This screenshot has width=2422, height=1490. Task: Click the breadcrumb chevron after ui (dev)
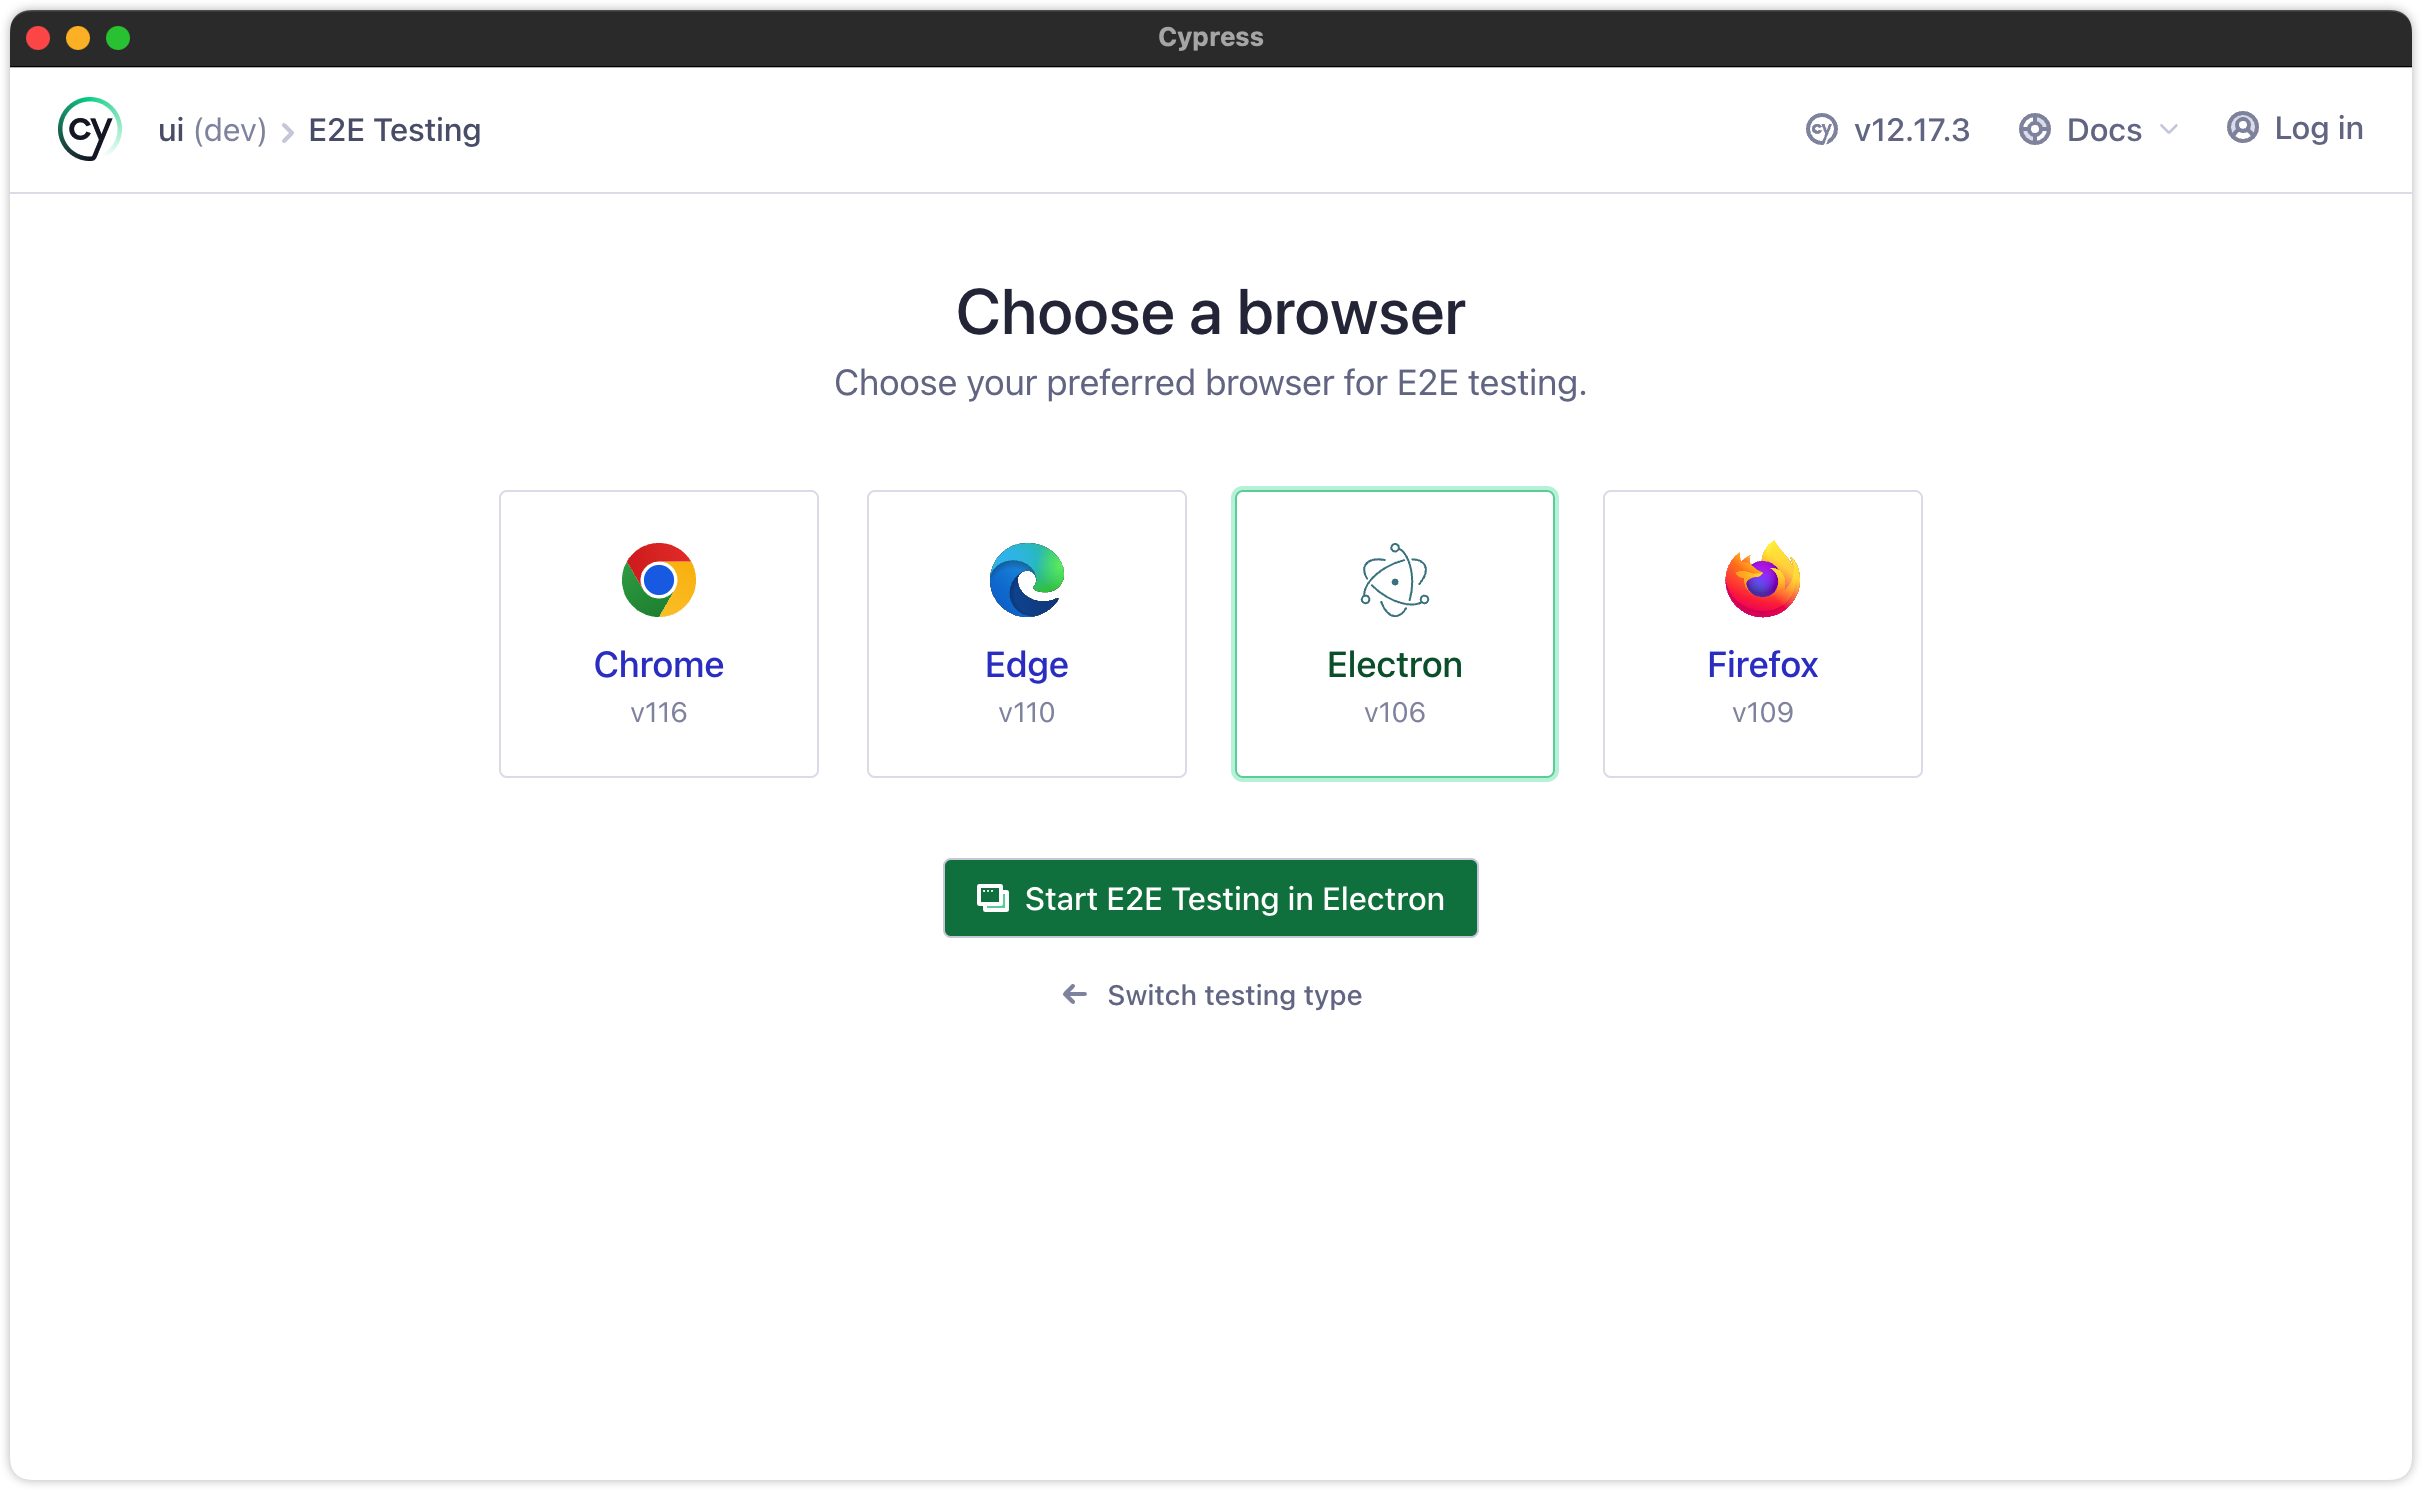pos(287,132)
